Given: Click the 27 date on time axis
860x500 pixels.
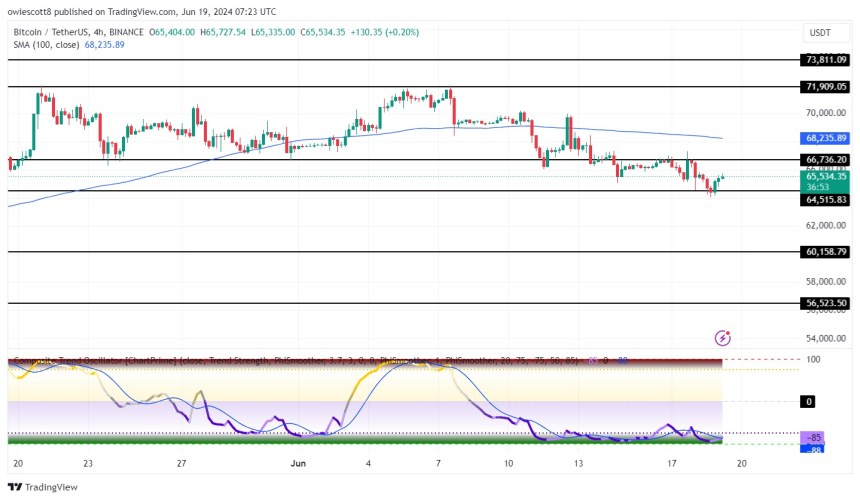Looking at the screenshot, I should (x=181, y=463).
